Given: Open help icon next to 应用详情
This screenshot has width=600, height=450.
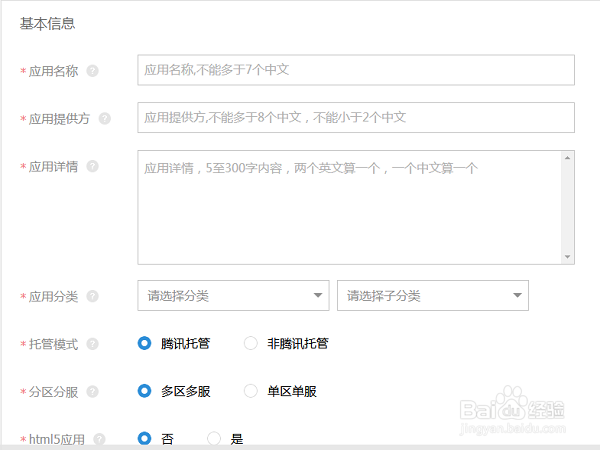Looking at the screenshot, I should [93, 166].
